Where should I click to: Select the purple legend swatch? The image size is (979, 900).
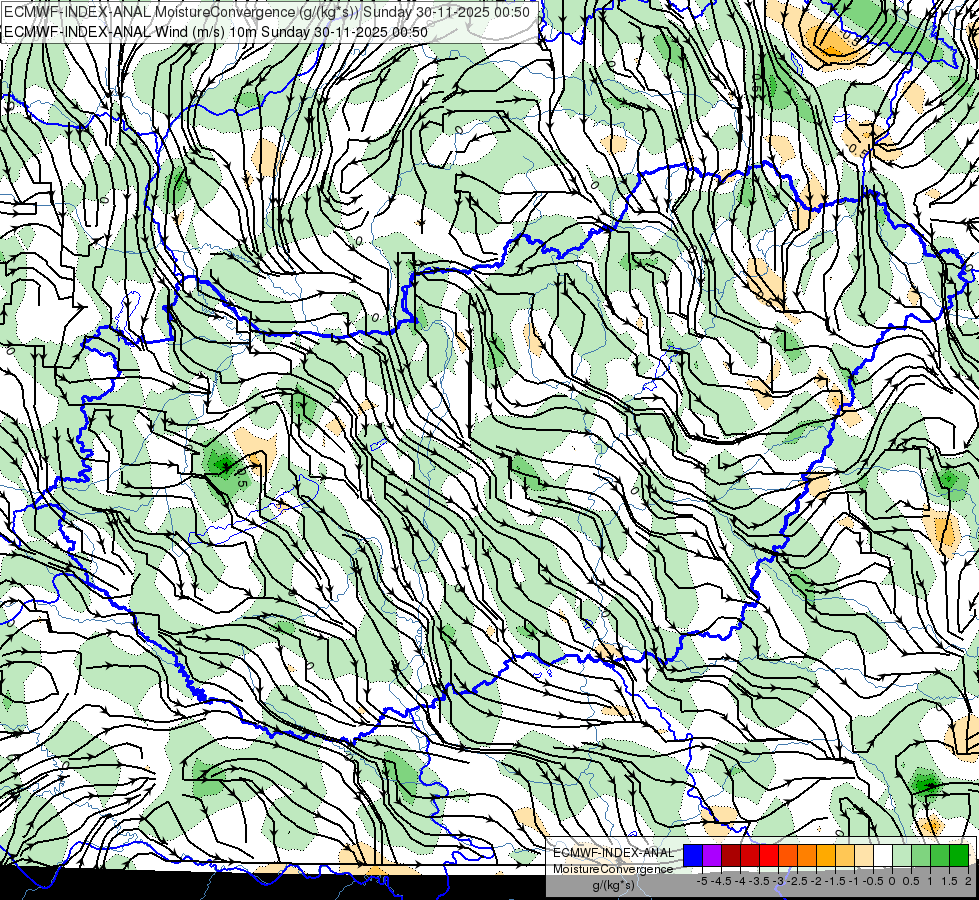(x=712, y=856)
